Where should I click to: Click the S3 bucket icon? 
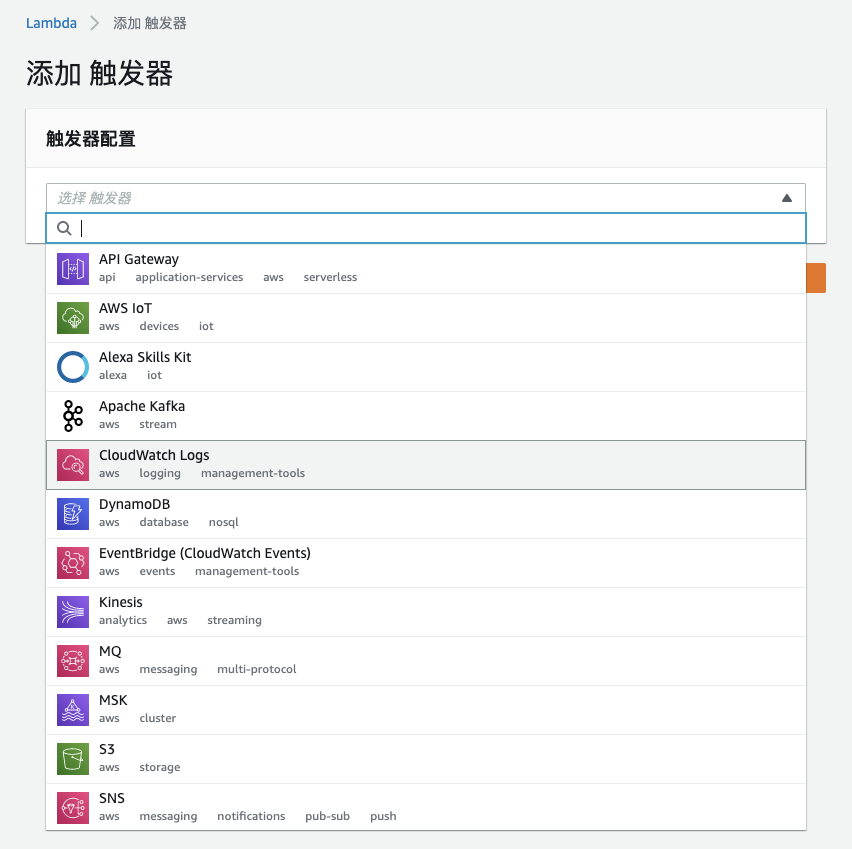(73, 759)
